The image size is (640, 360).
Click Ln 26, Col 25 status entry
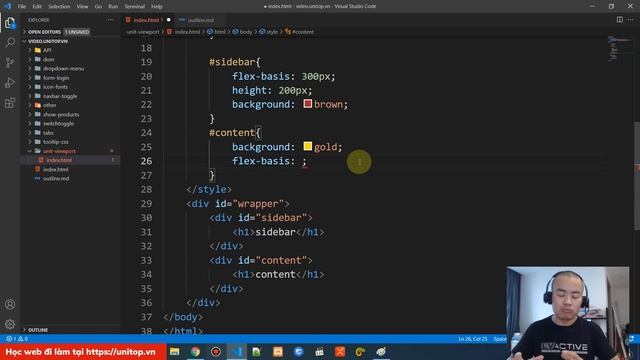[x=473, y=339]
